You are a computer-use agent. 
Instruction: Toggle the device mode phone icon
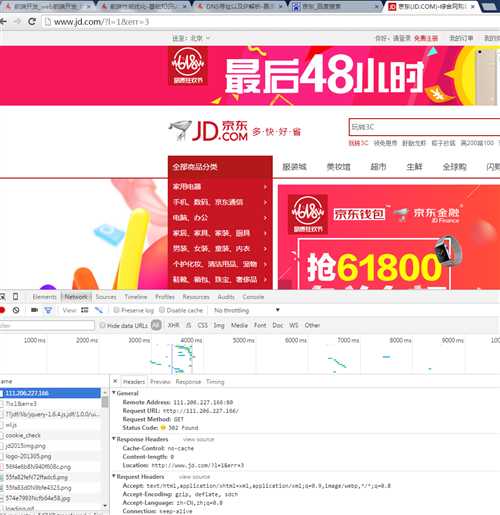click(x=15, y=297)
